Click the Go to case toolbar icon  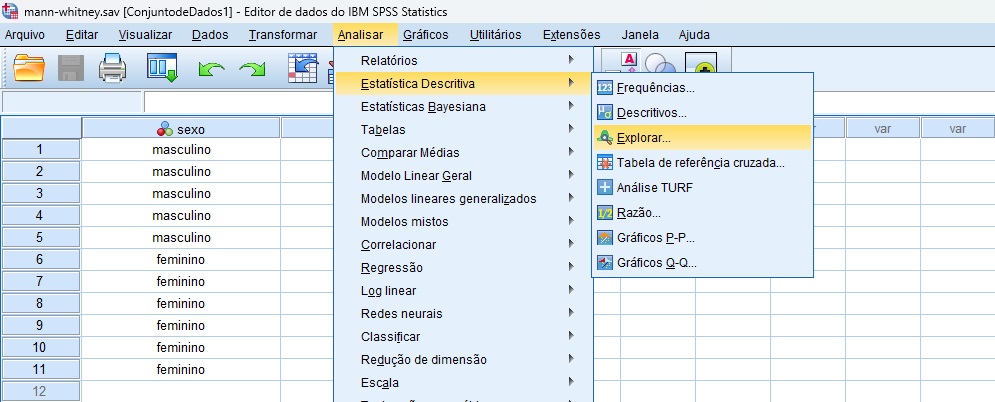click(x=303, y=68)
